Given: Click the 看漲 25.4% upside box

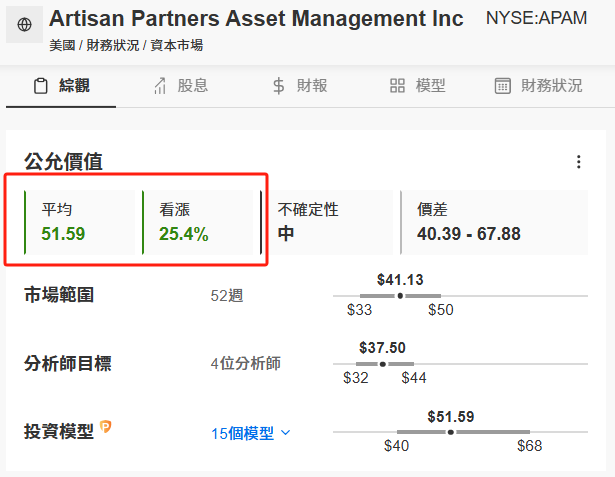Looking at the screenshot, I should [198, 222].
